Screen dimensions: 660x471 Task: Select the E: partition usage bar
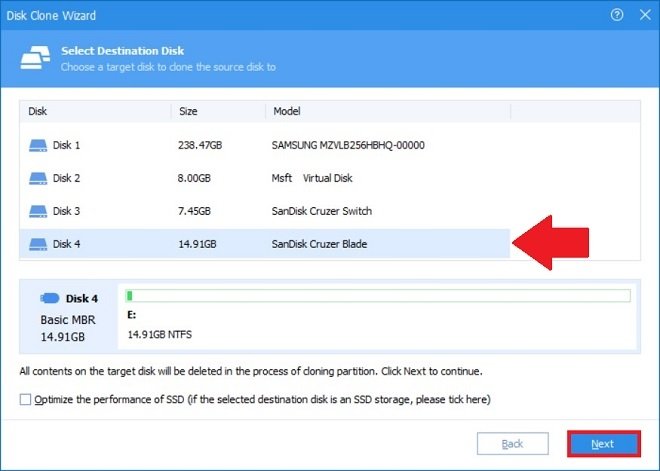(378, 296)
